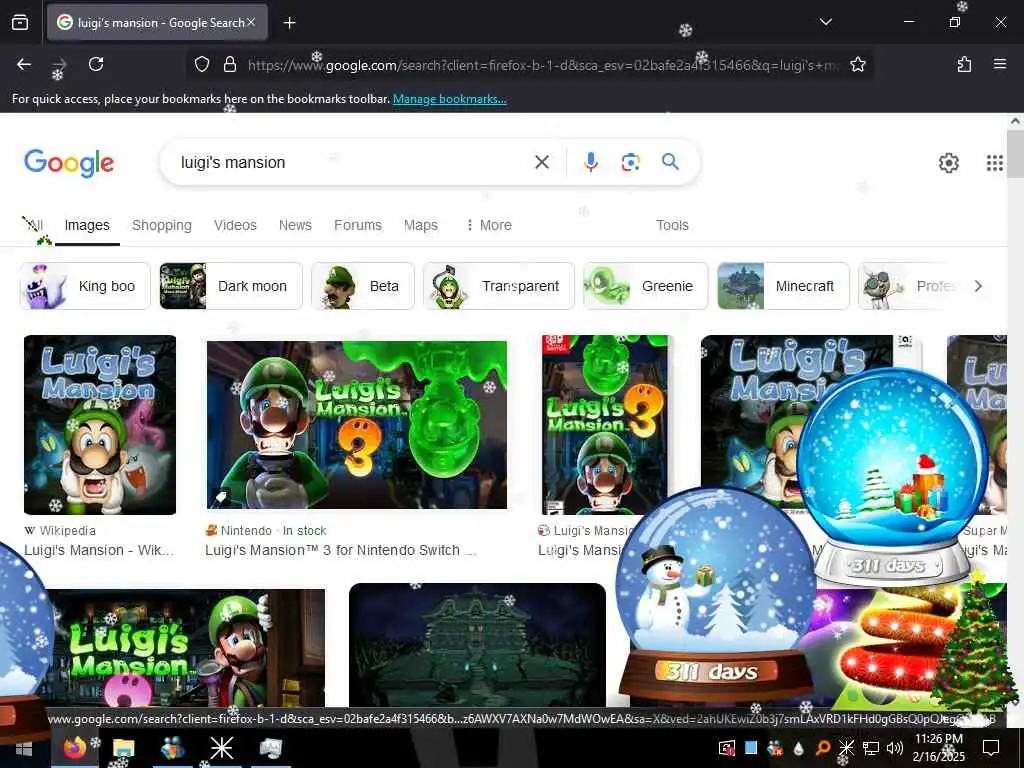Screen dimensions: 1024x768
Task: Click the Firefox taskbar icon
Action: click(74, 748)
